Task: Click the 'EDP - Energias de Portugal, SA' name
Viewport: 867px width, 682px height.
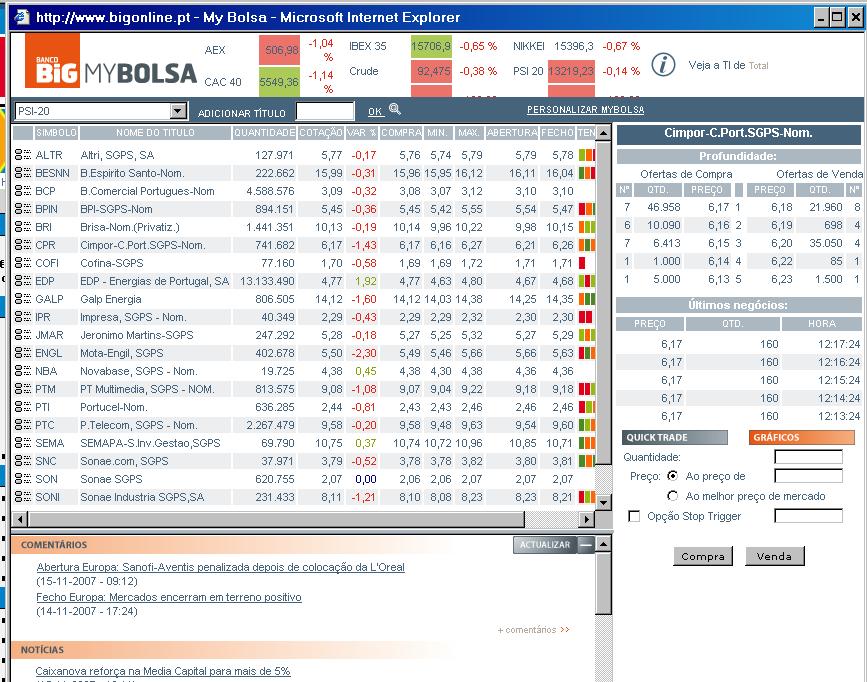Action: tap(154, 281)
